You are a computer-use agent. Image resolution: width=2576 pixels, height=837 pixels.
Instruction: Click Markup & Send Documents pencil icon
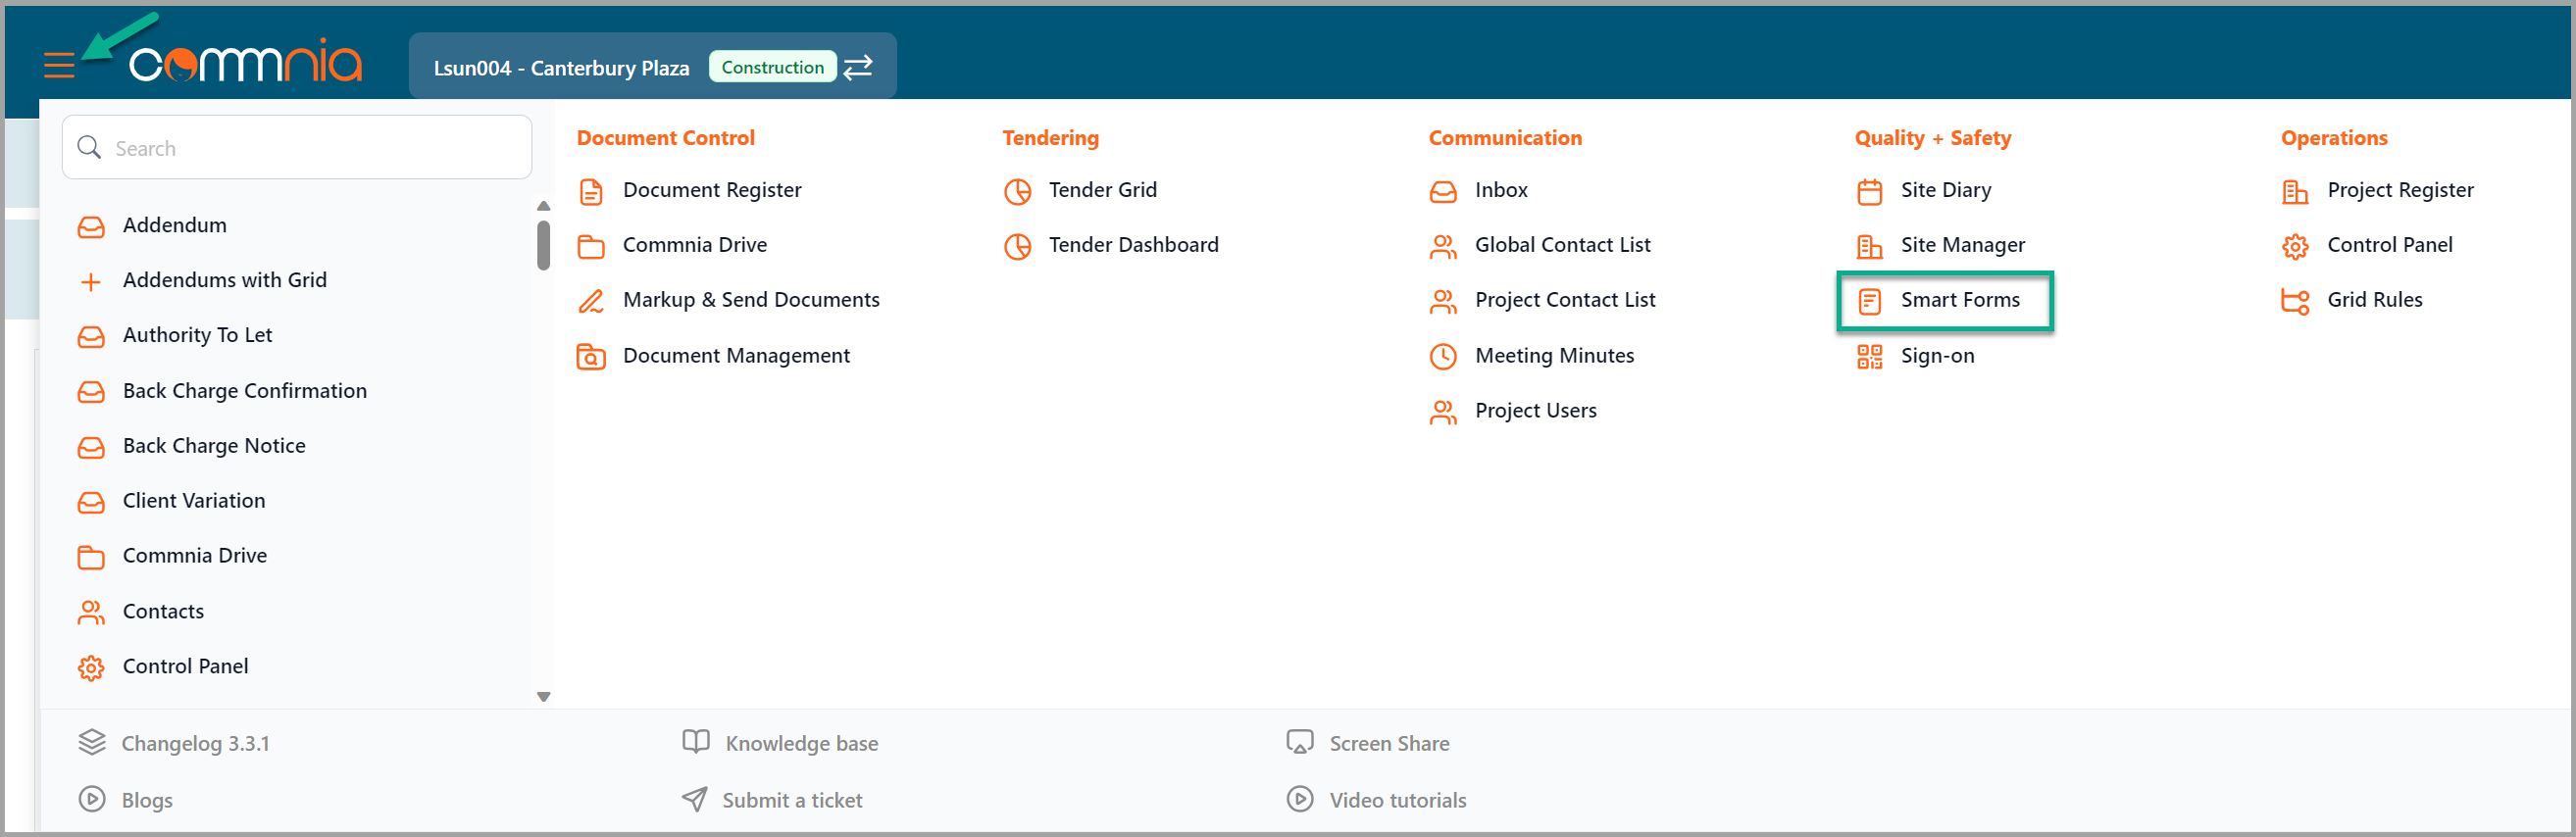tap(591, 301)
